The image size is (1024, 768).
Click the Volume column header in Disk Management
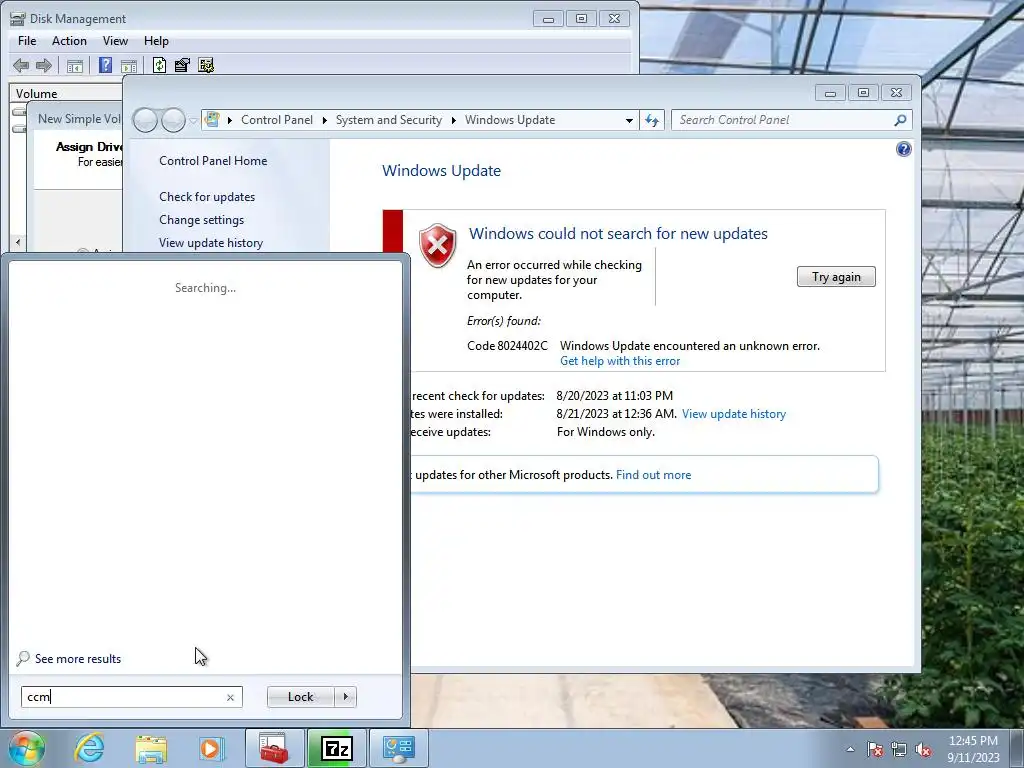(x=66, y=93)
